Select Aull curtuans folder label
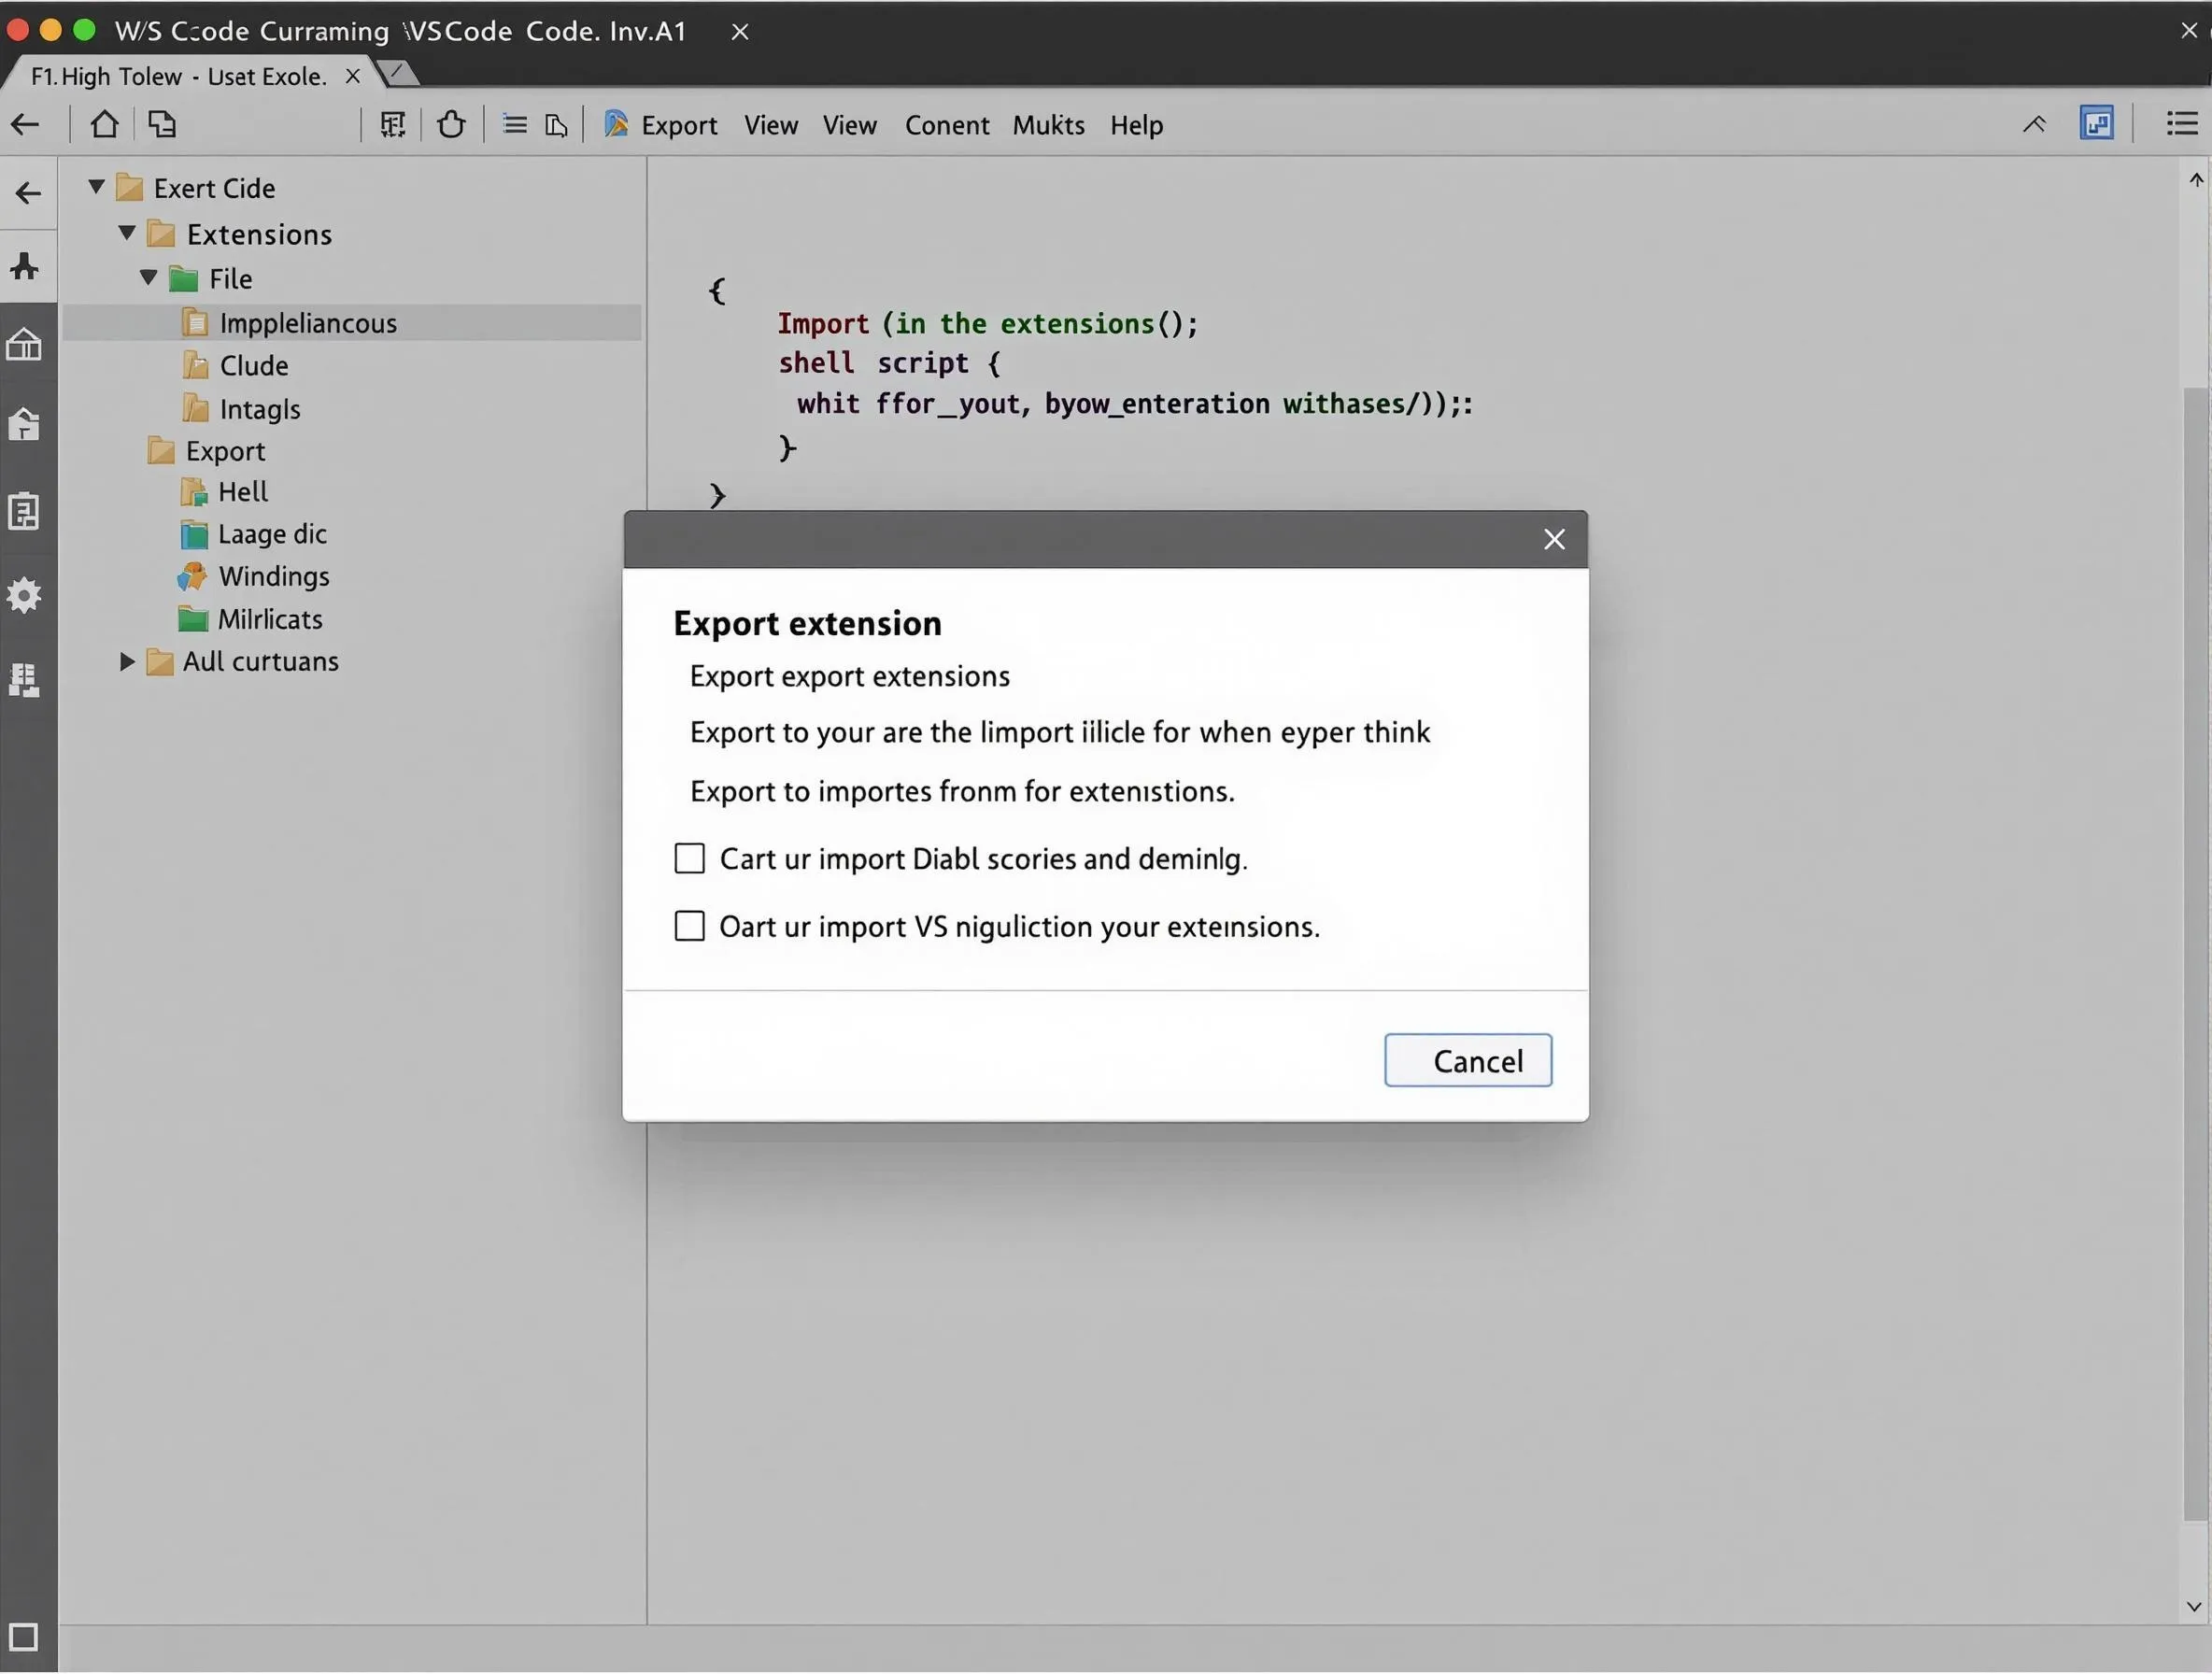Viewport: 2212px width, 1674px height. [261, 662]
